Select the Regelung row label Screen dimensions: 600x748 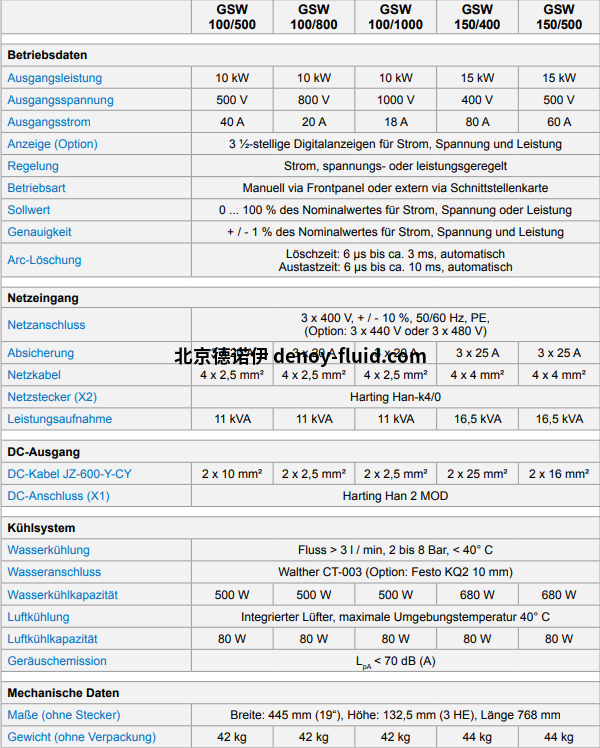(33, 166)
